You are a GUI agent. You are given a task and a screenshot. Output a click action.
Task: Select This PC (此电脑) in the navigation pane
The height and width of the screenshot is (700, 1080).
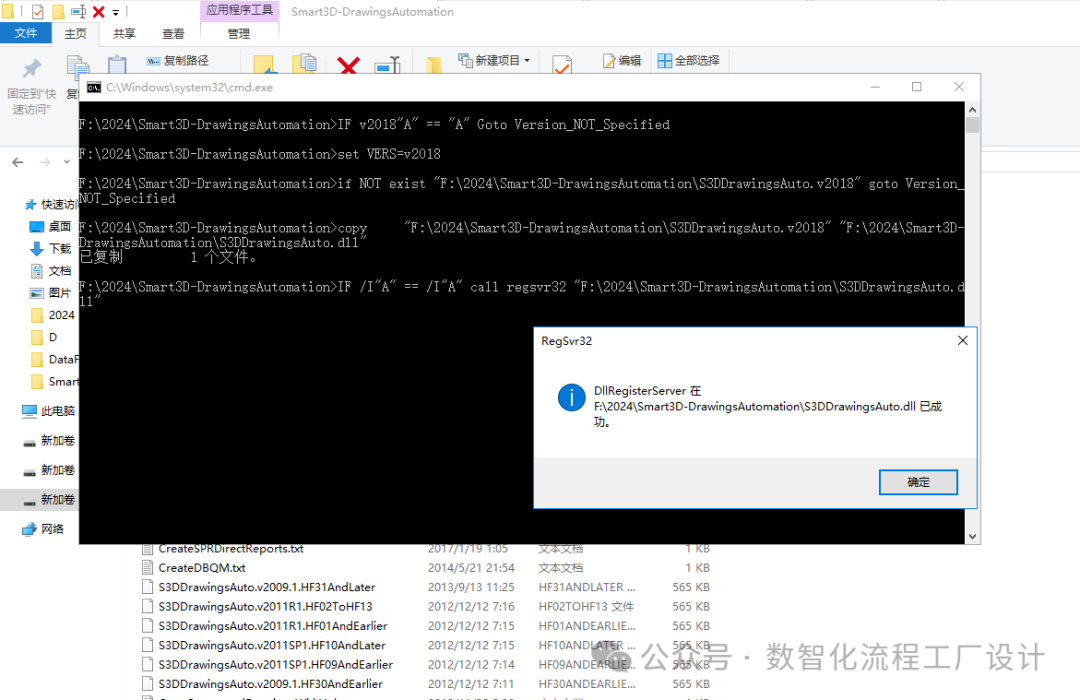[x=48, y=411]
